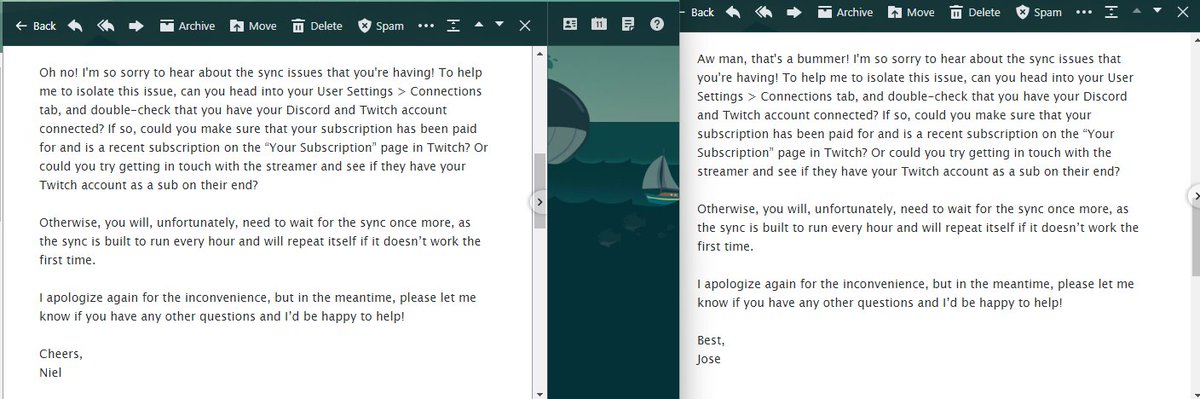Move the email in the left window
This screenshot has height=399, width=1200.
click(253, 26)
